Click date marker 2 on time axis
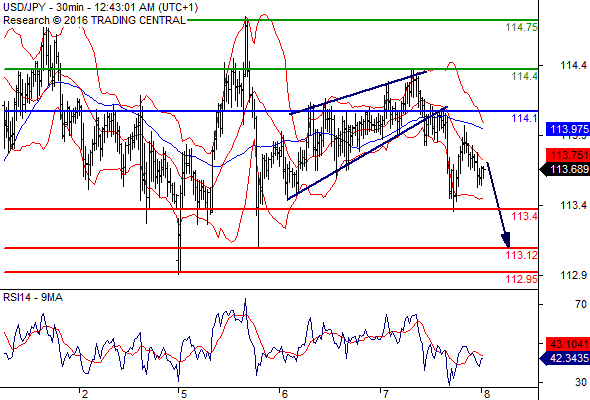The image size is (590, 400). point(85,394)
